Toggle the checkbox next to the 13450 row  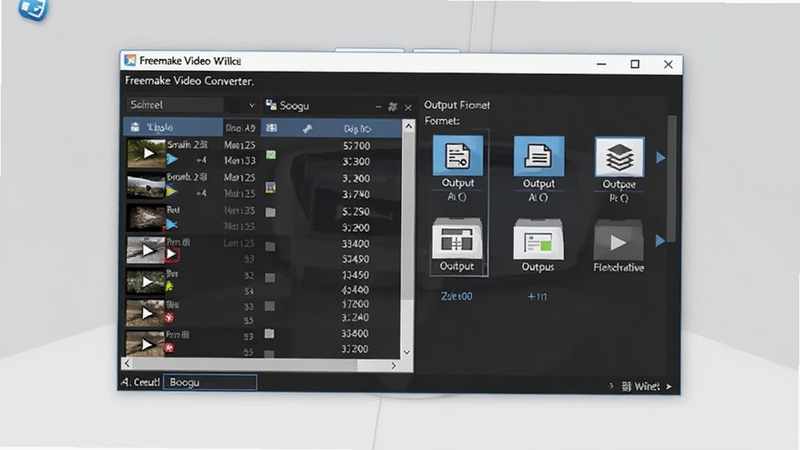270,278
